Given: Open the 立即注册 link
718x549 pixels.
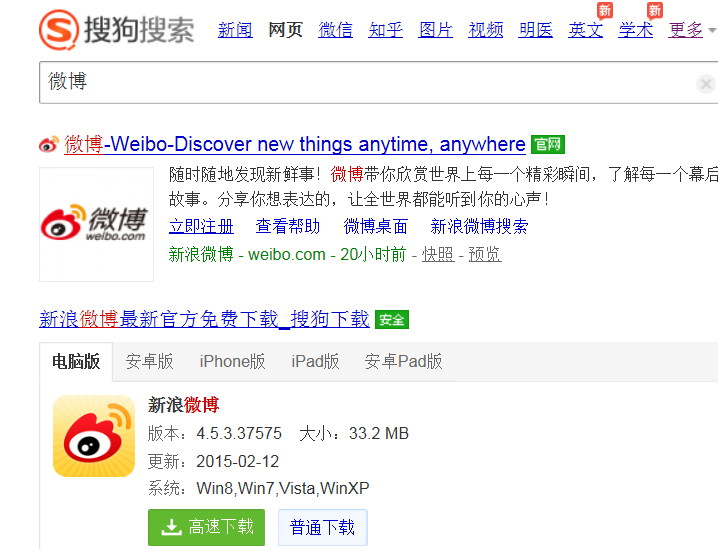Looking at the screenshot, I should coord(201,226).
